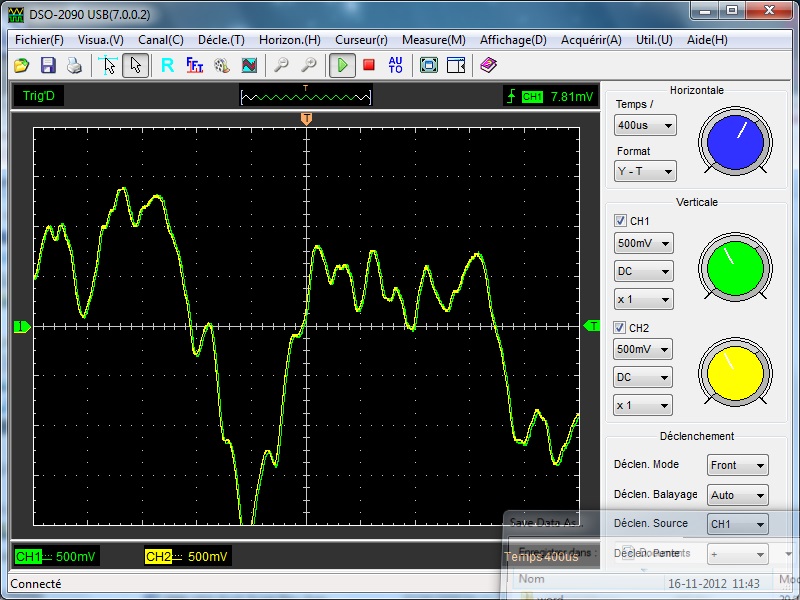Click the cyan R reference icon
The height and width of the screenshot is (600, 800).
pyautogui.click(x=167, y=66)
